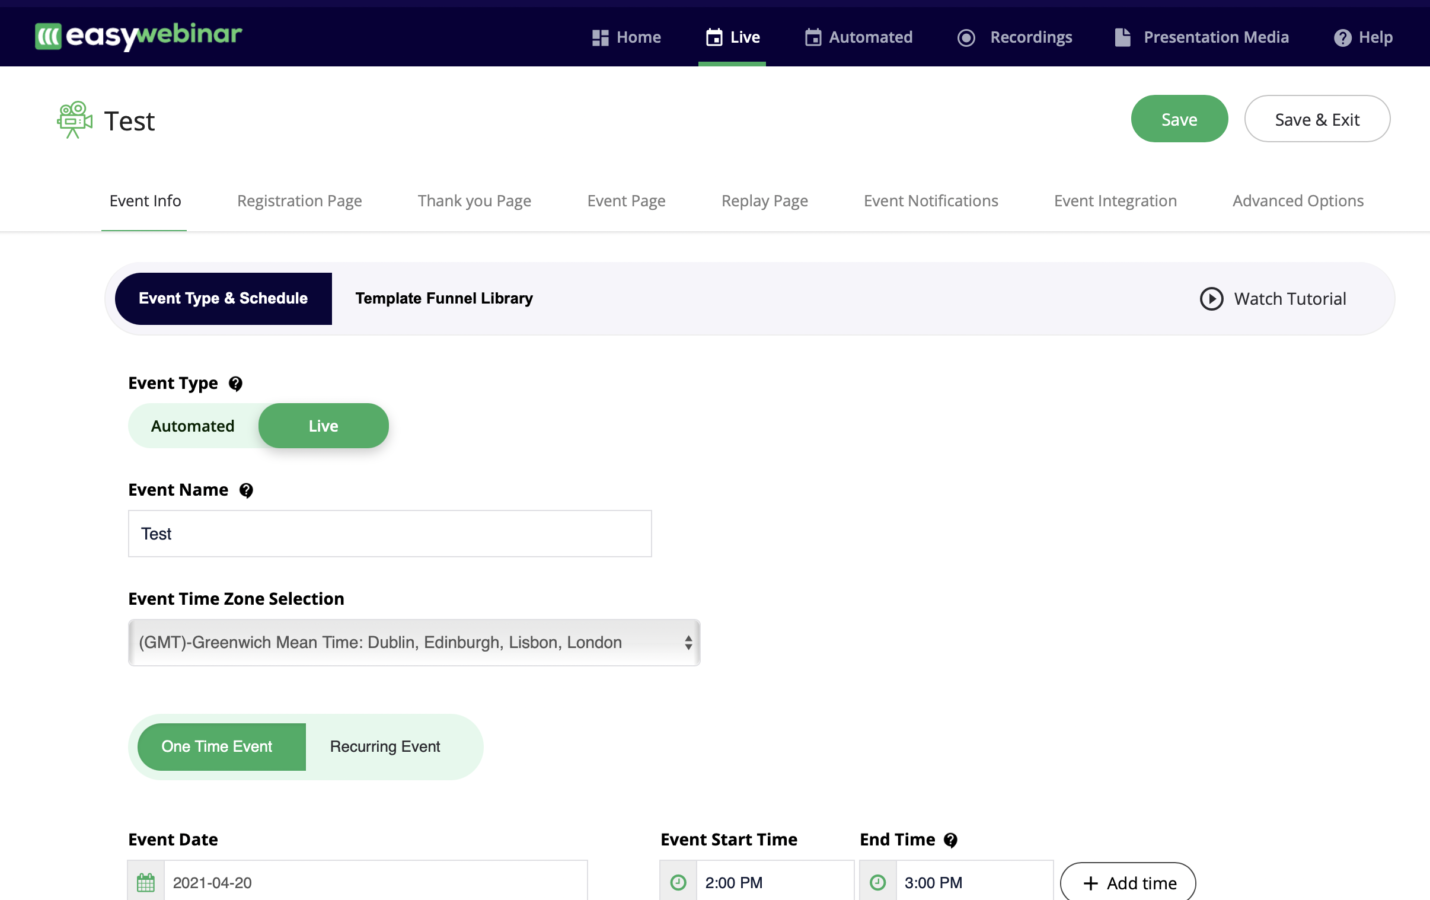Open the Event Notifications tab
The height and width of the screenshot is (900, 1430).
pos(930,200)
